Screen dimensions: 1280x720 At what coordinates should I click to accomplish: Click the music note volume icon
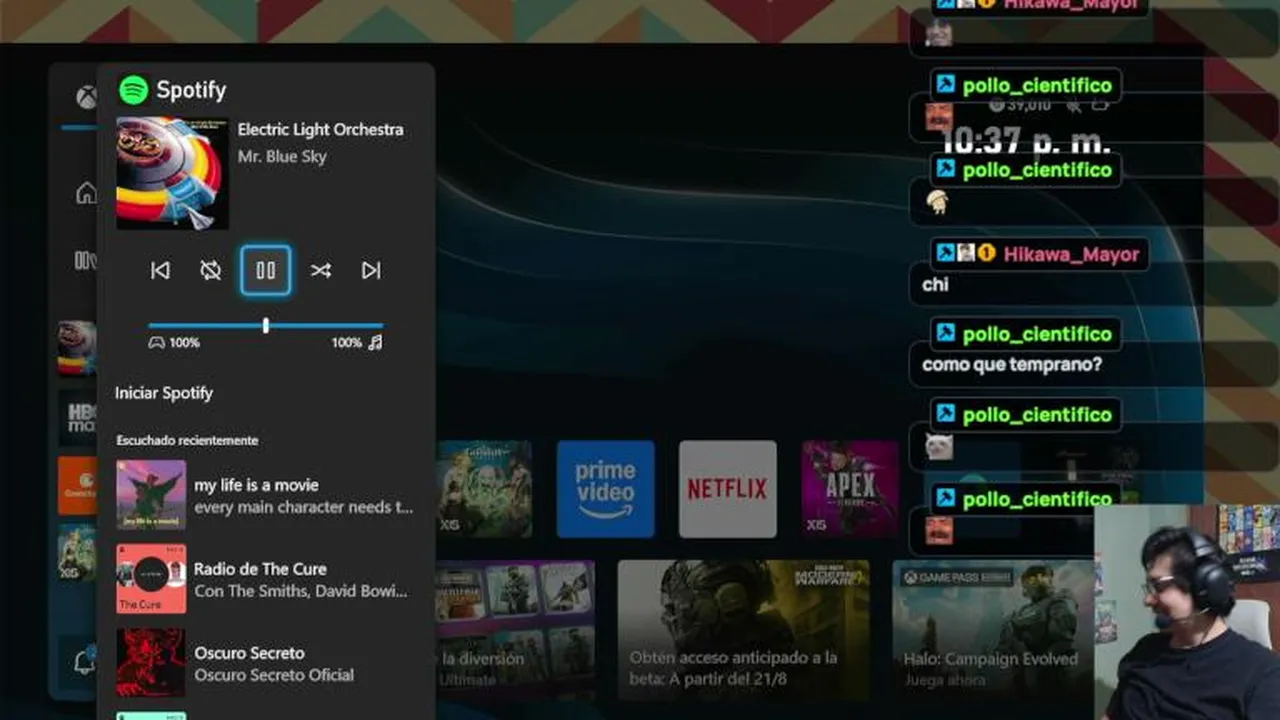pyautogui.click(x=375, y=343)
